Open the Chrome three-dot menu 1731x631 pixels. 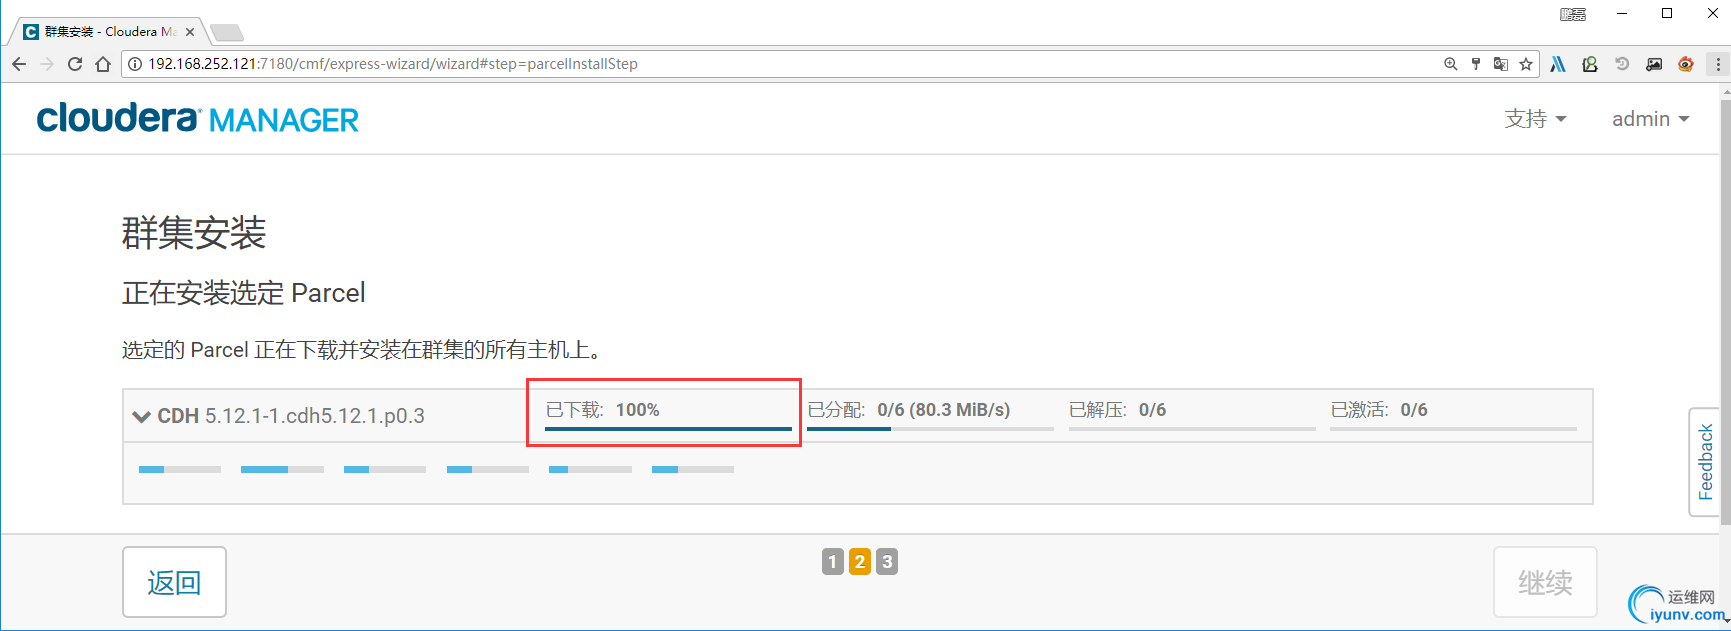(1718, 64)
